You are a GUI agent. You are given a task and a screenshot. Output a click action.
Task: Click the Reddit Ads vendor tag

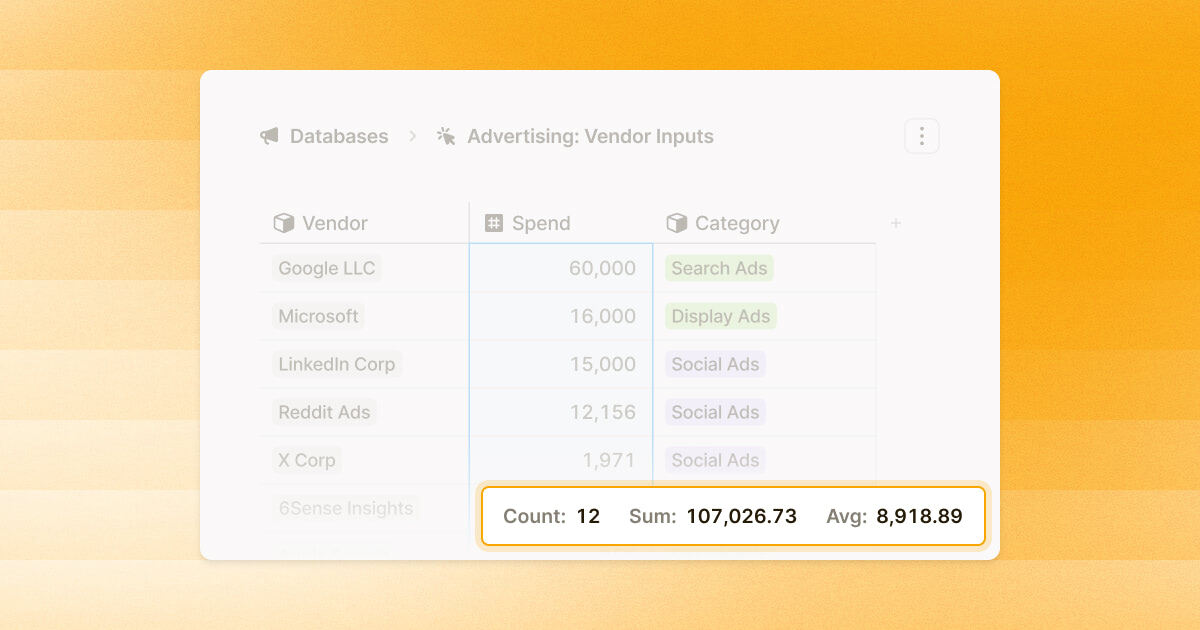[324, 412]
